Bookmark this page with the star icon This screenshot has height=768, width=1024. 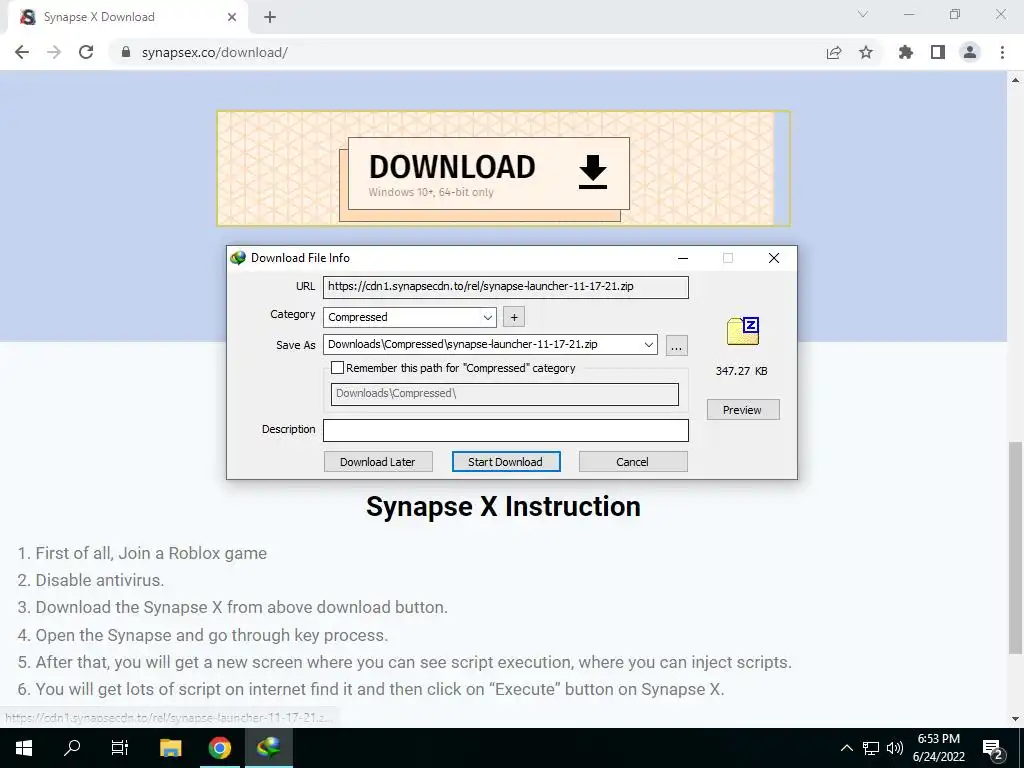tap(866, 52)
